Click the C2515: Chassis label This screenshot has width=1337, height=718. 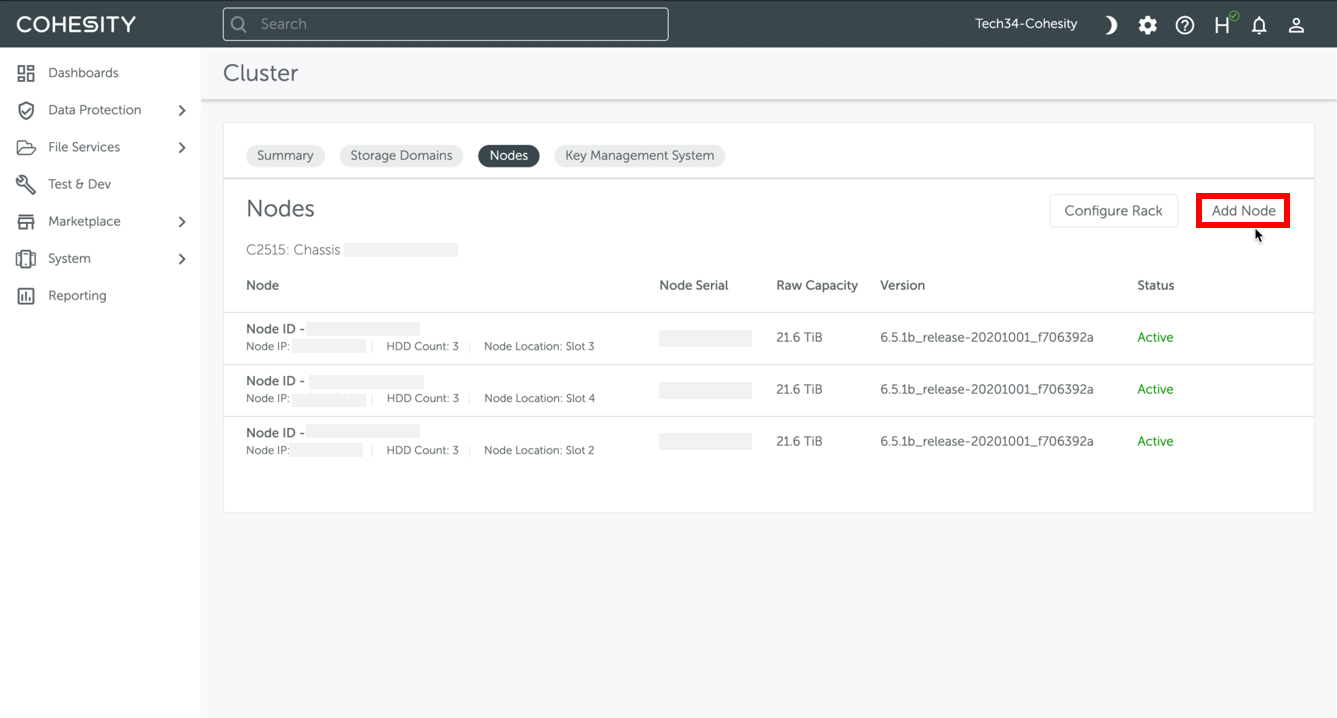(293, 250)
